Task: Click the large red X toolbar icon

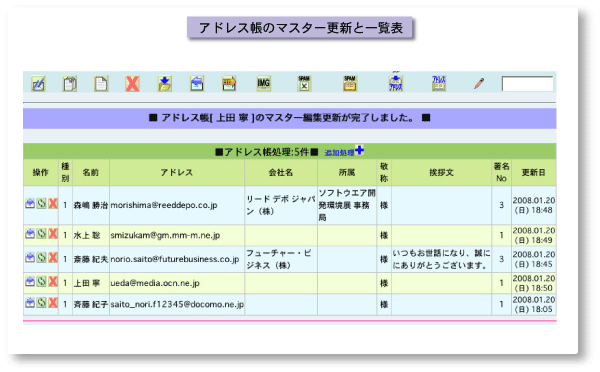Action: click(x=132, y=83)
